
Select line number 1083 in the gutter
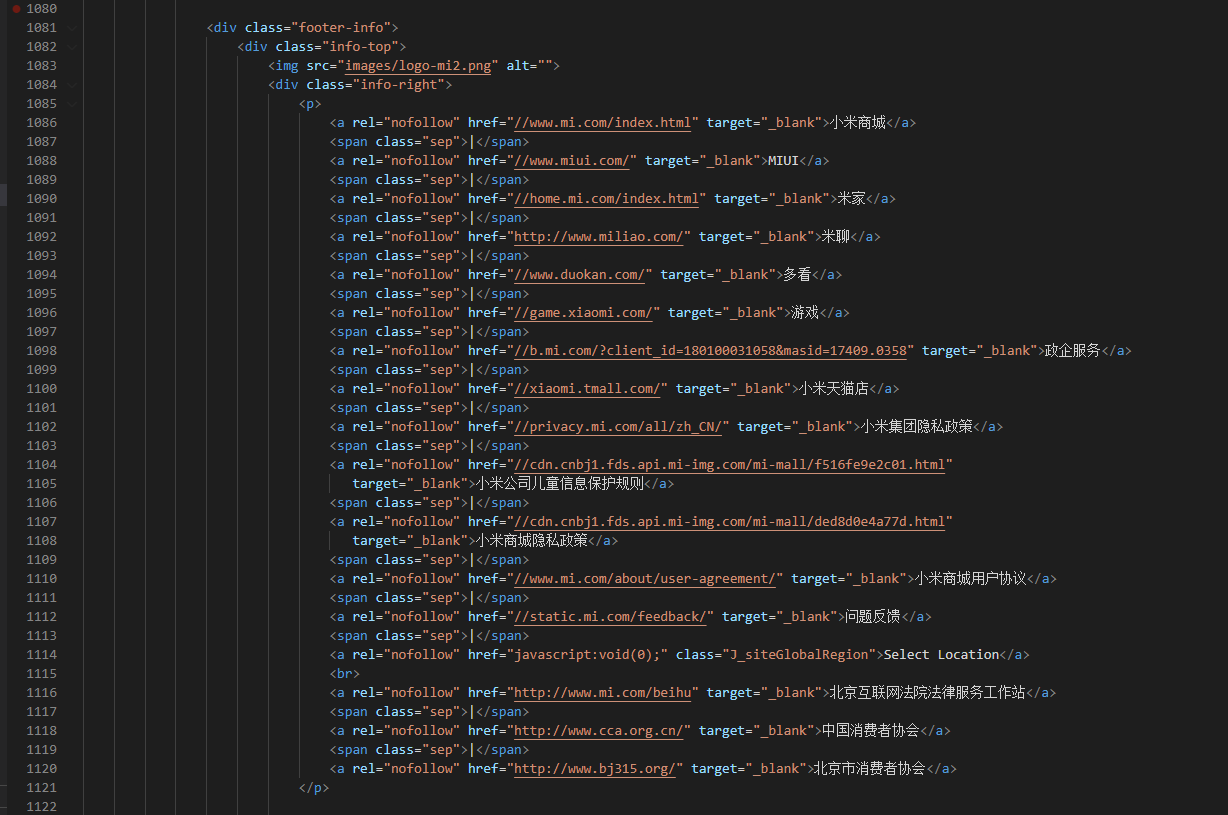point(41,65)
